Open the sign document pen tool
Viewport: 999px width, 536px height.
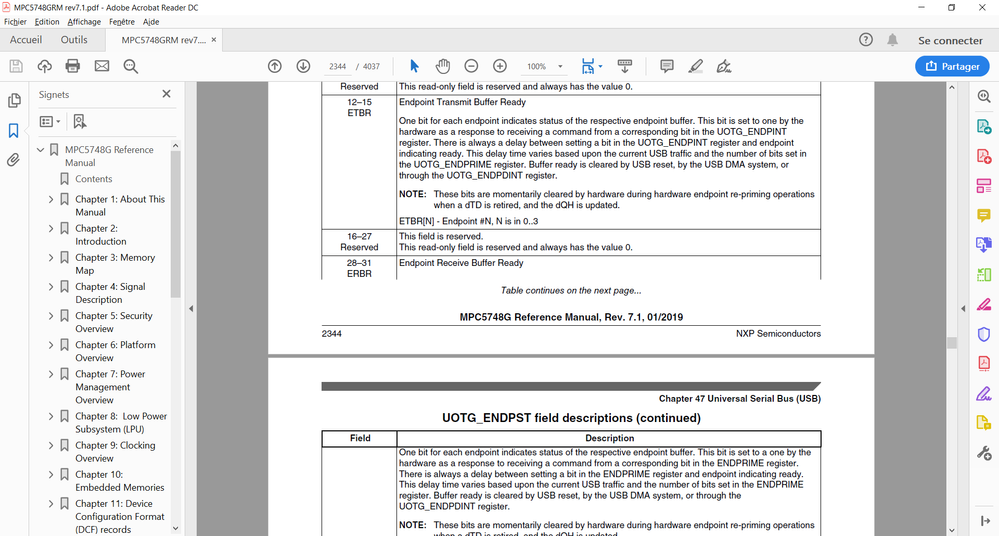point(724,66)
